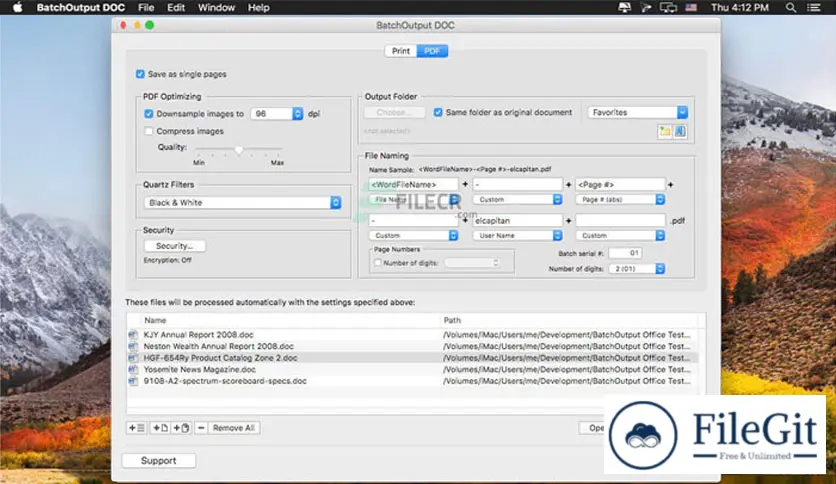Open Custom dropdown under first dash field
This screenshot has width=836, height=484.
517,199
